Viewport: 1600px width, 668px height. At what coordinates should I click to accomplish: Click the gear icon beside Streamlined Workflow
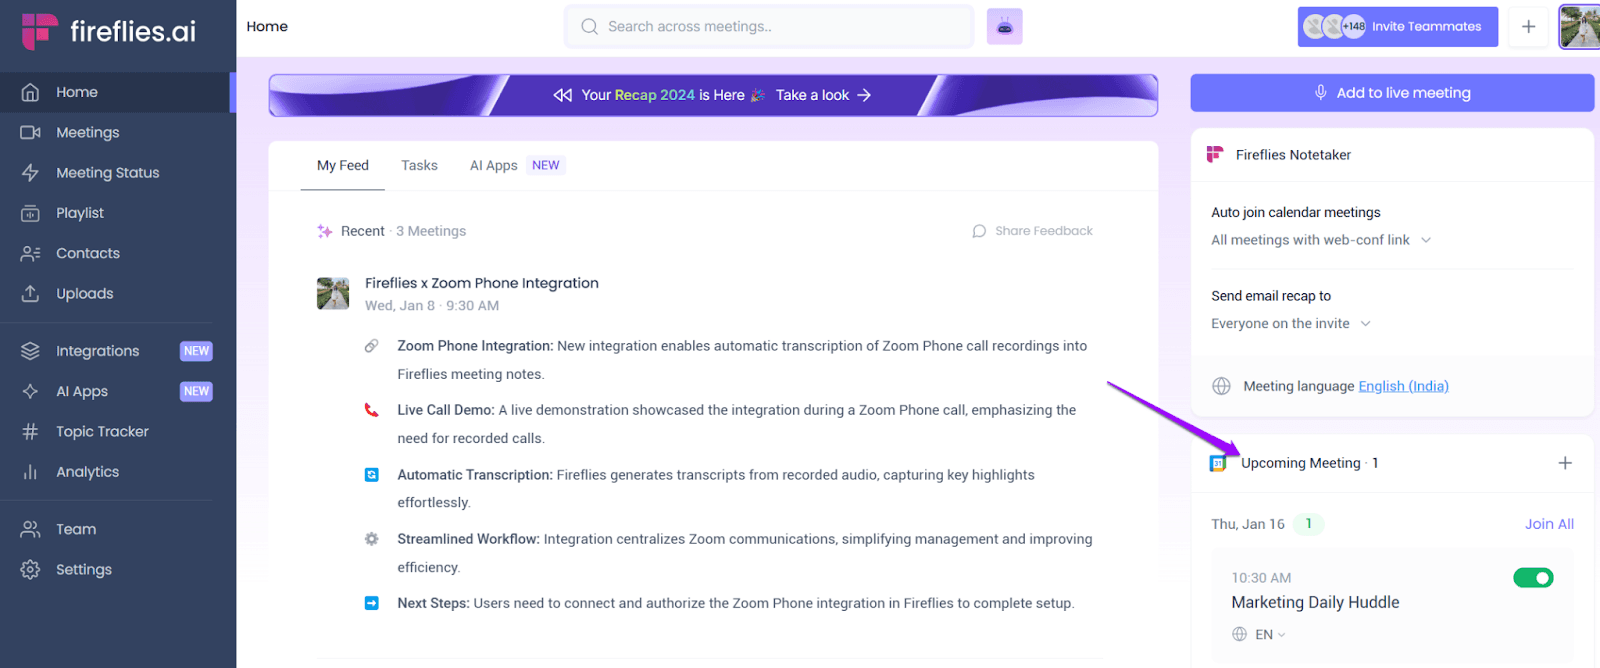coord(371,539)
